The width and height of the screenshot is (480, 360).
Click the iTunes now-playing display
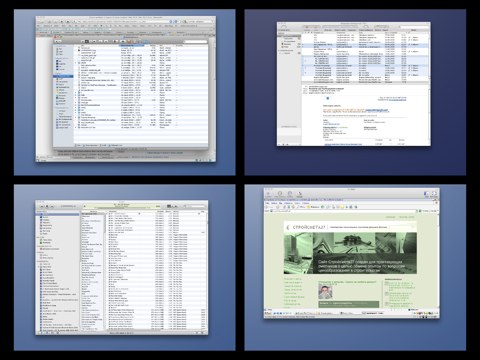123,206
